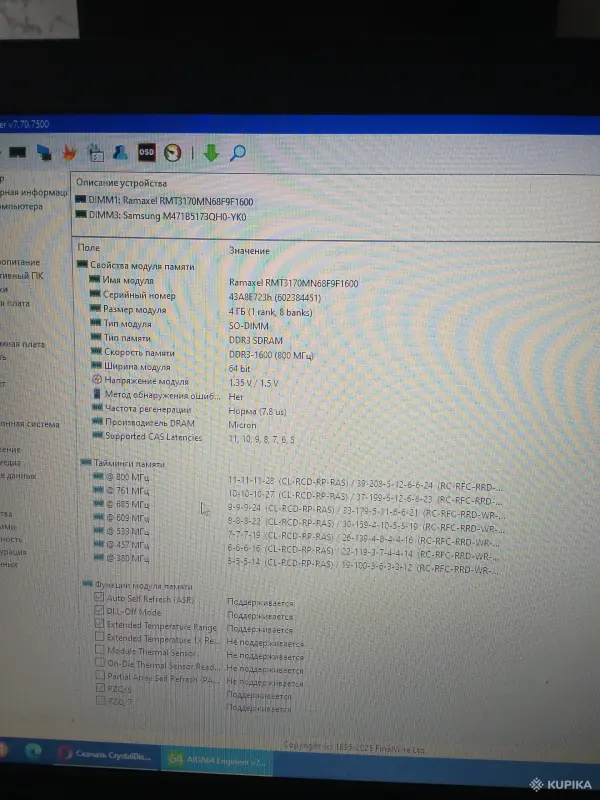The width and height of the screenshot is (600, 800).
Task: Click the toolbar icon left of the user icon
Action: [95, 153]
